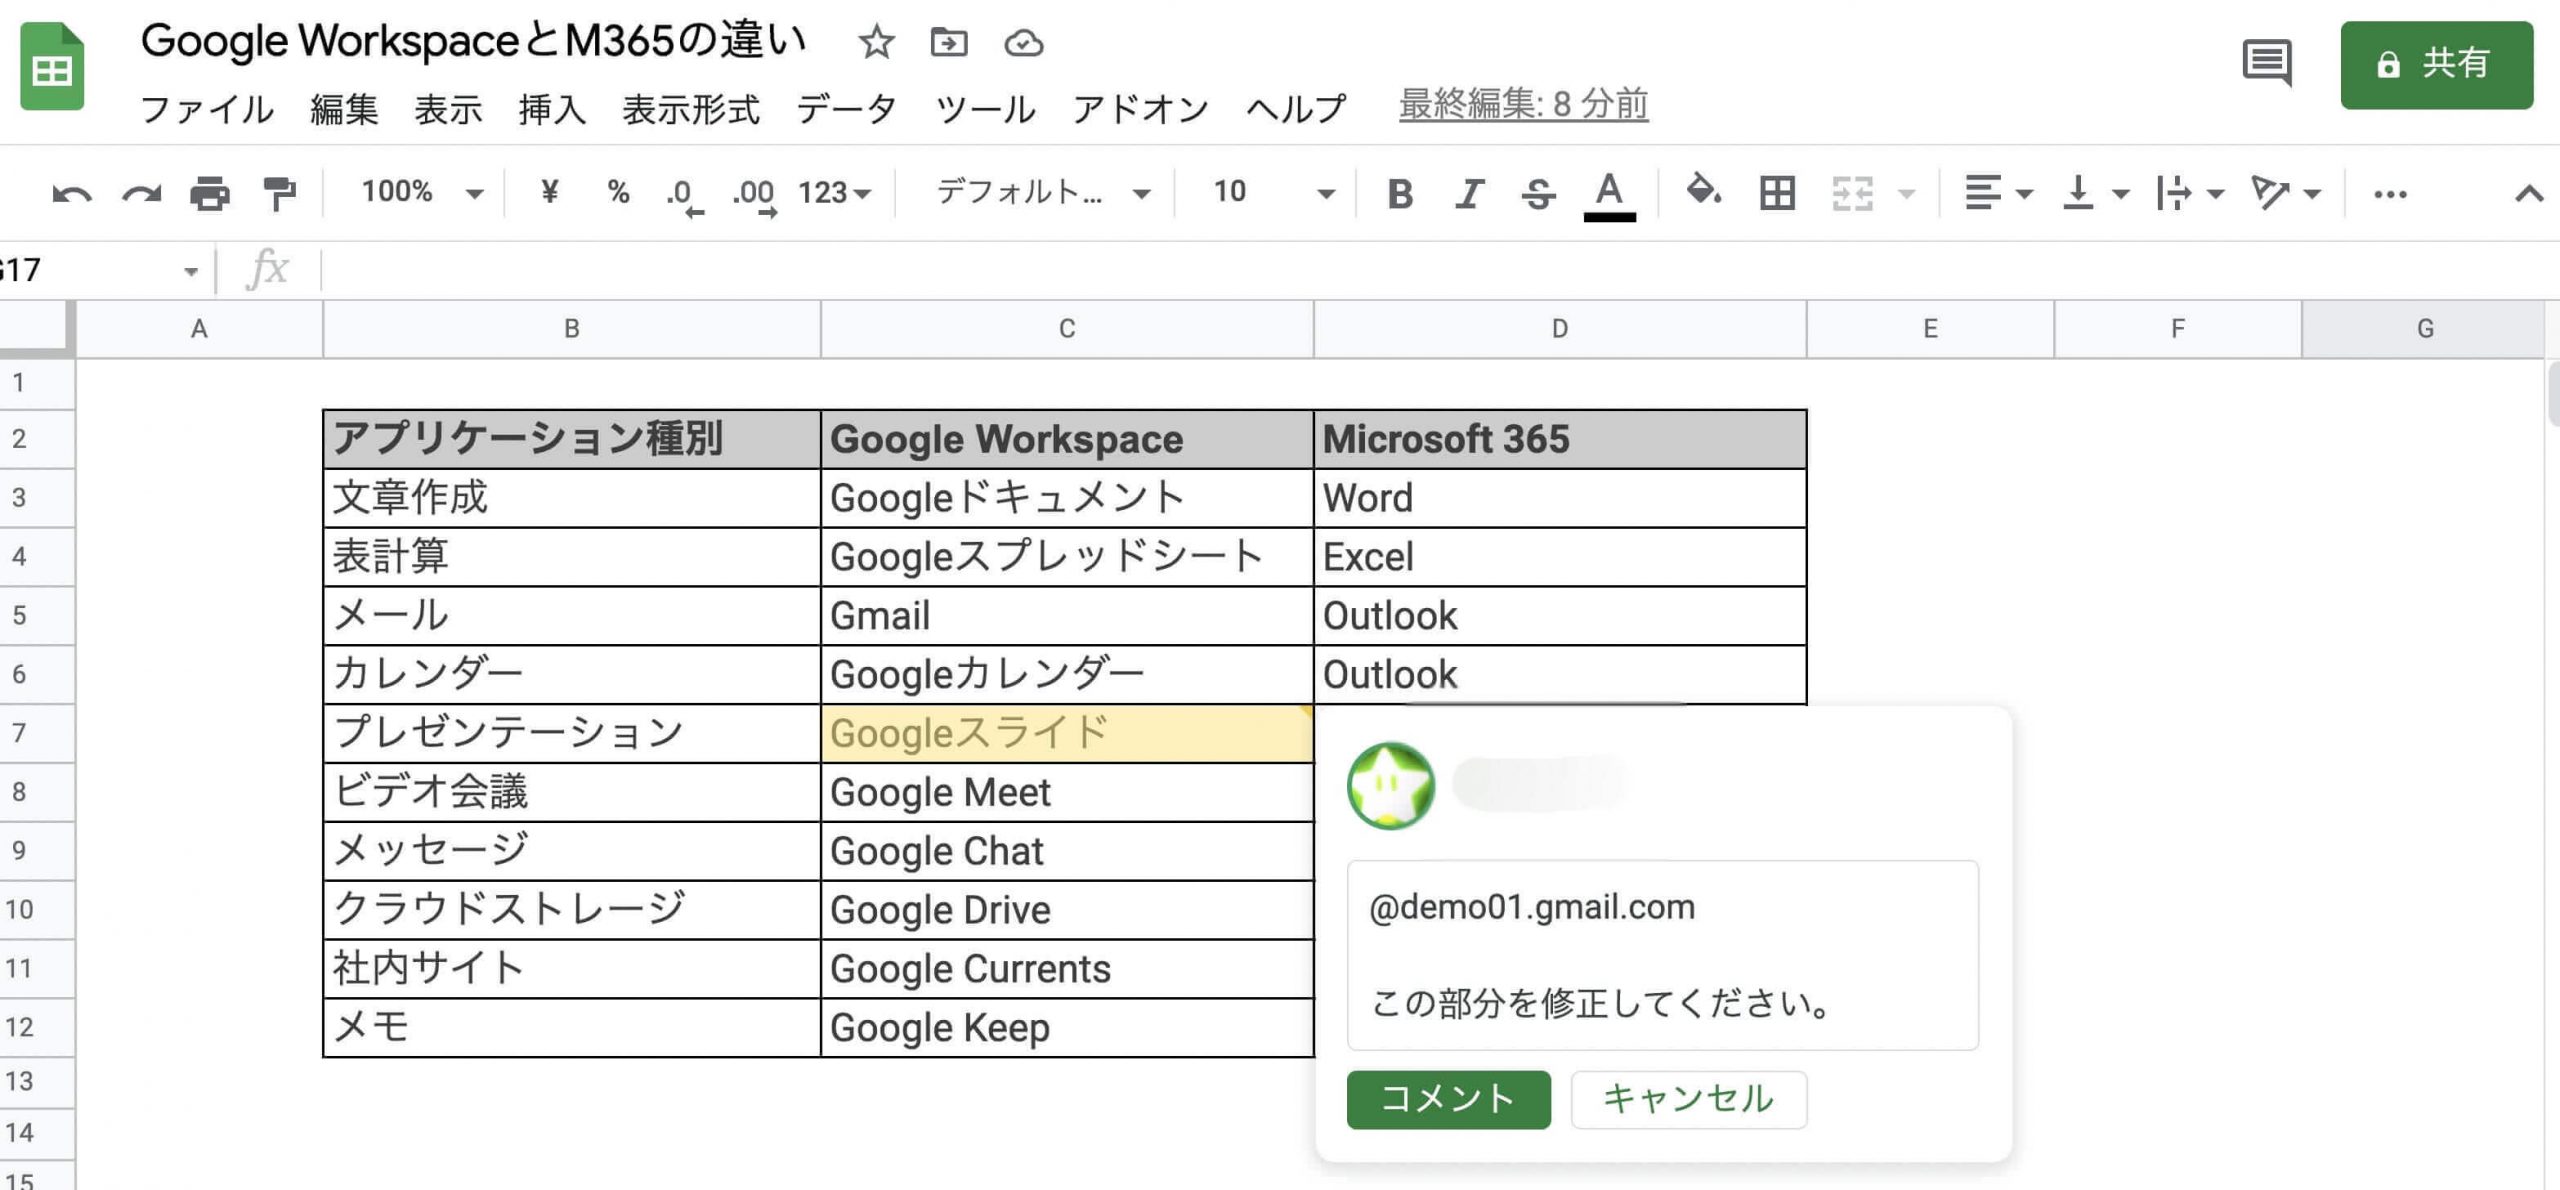This screenshot has height=1190, width=2560.
Task: Open the name box dropdown arrow
Action: pos(190,271)
